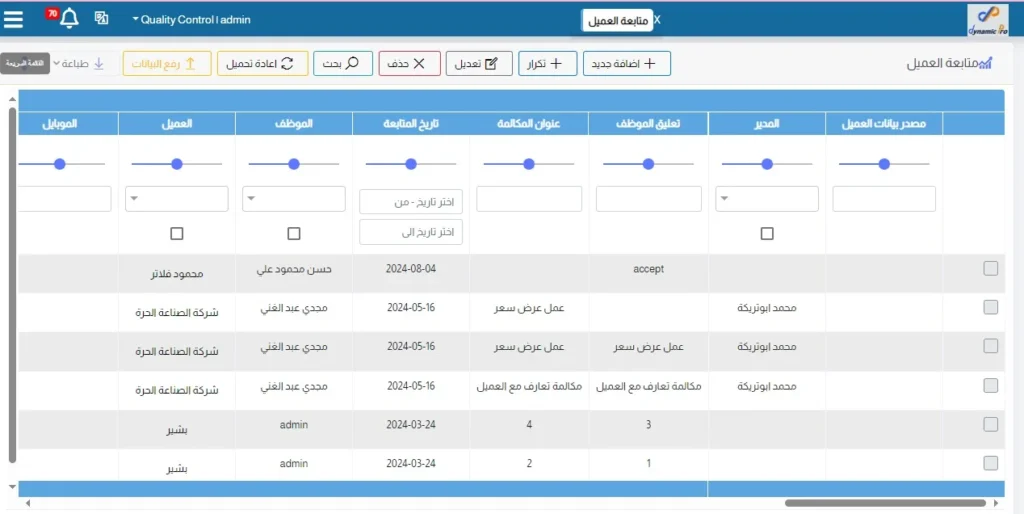
Task: Expand the Quality Control | admin dropdown
Action: pos(191,20)
